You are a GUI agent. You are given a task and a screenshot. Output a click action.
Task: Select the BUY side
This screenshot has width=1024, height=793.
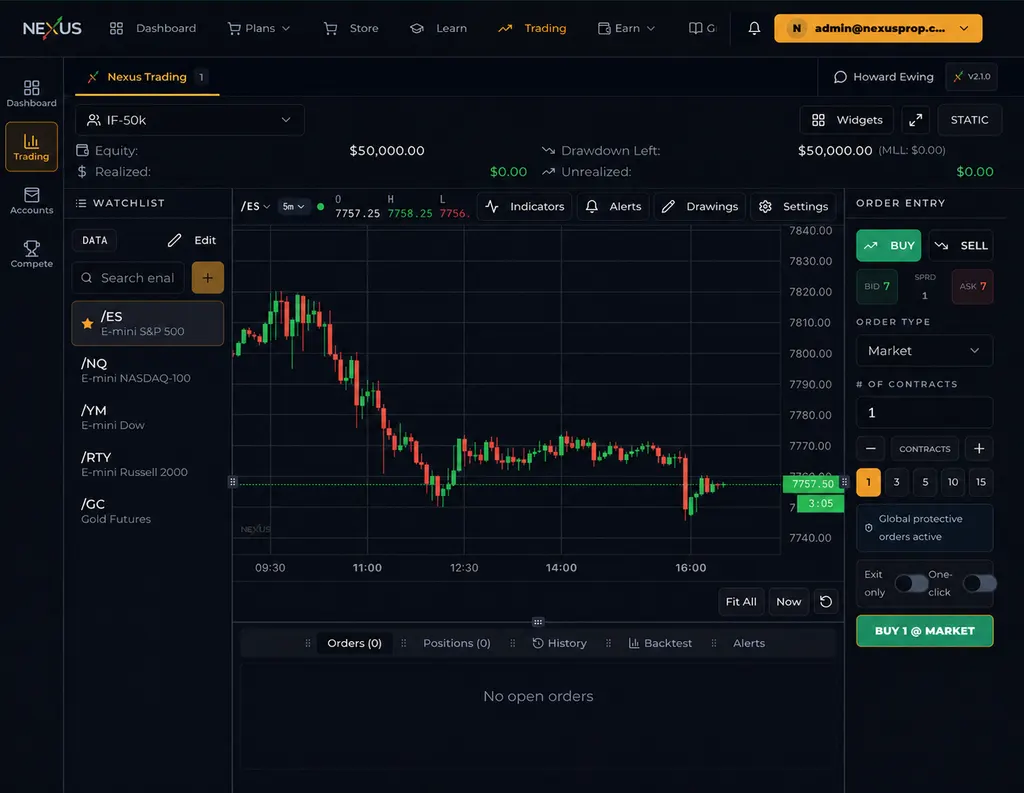[889, 246]
